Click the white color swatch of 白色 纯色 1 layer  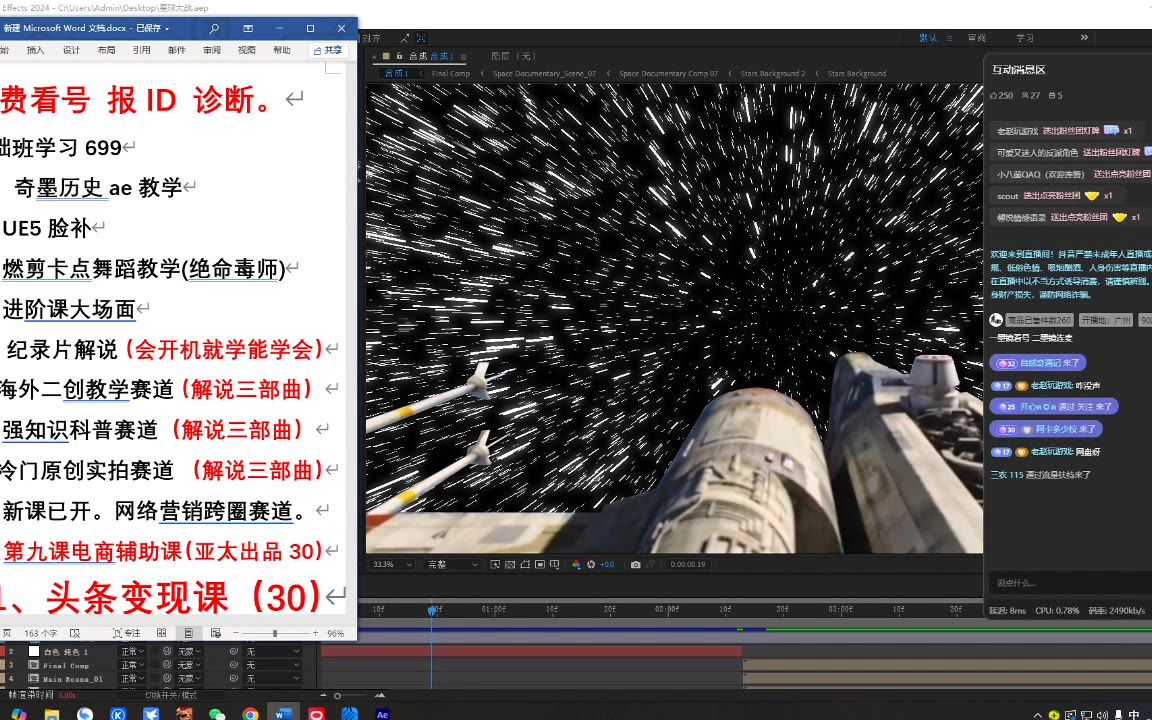(x=34, y=652)
